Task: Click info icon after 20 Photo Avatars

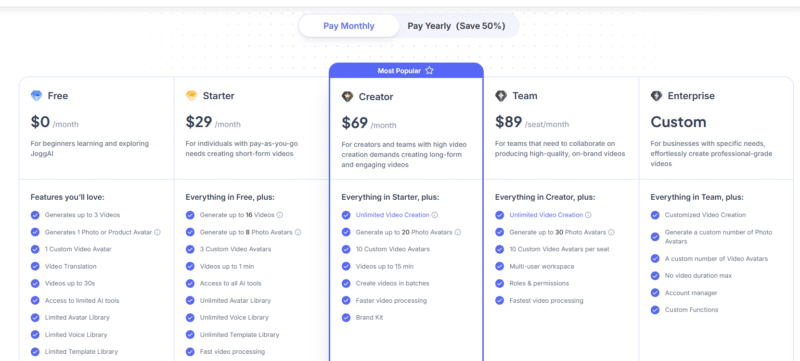Action: (x=458, y=232)
